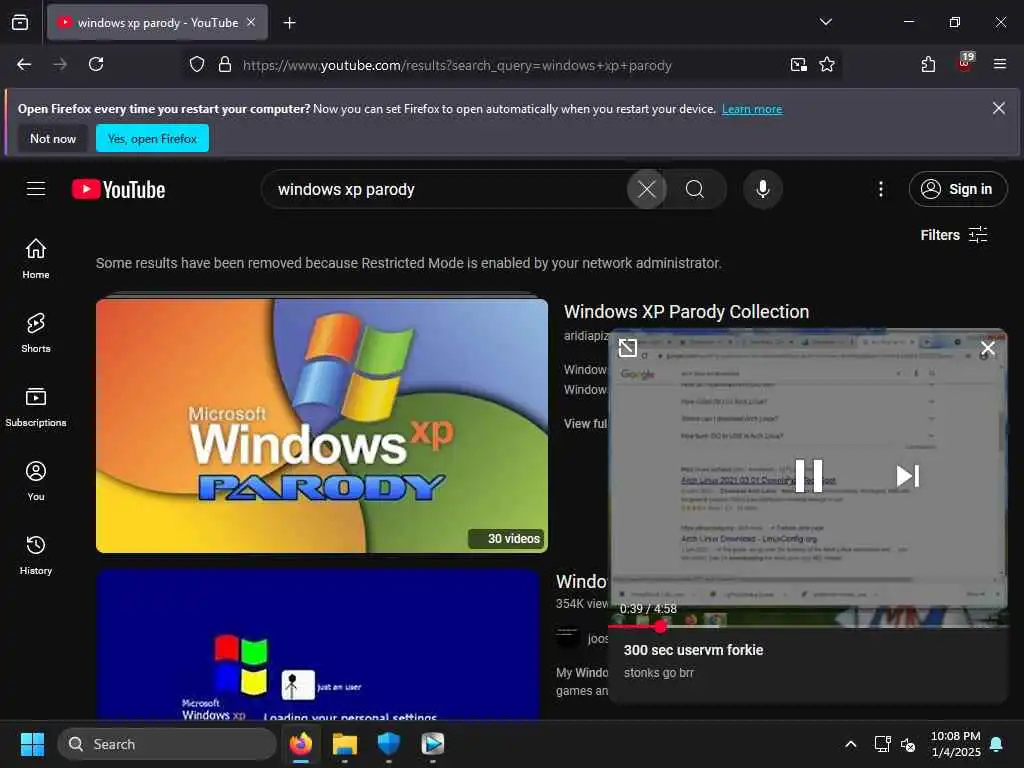Image resolution: width=1024 pixels, height=768 pixels.
Task: Bookmark this page with the star
Action: (827, 65)
